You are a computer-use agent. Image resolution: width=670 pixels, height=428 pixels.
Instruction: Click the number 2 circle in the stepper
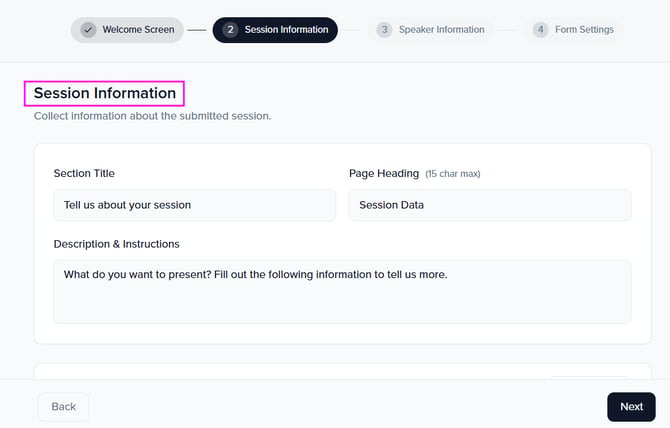pyautogui.click(x=230, y=30)
